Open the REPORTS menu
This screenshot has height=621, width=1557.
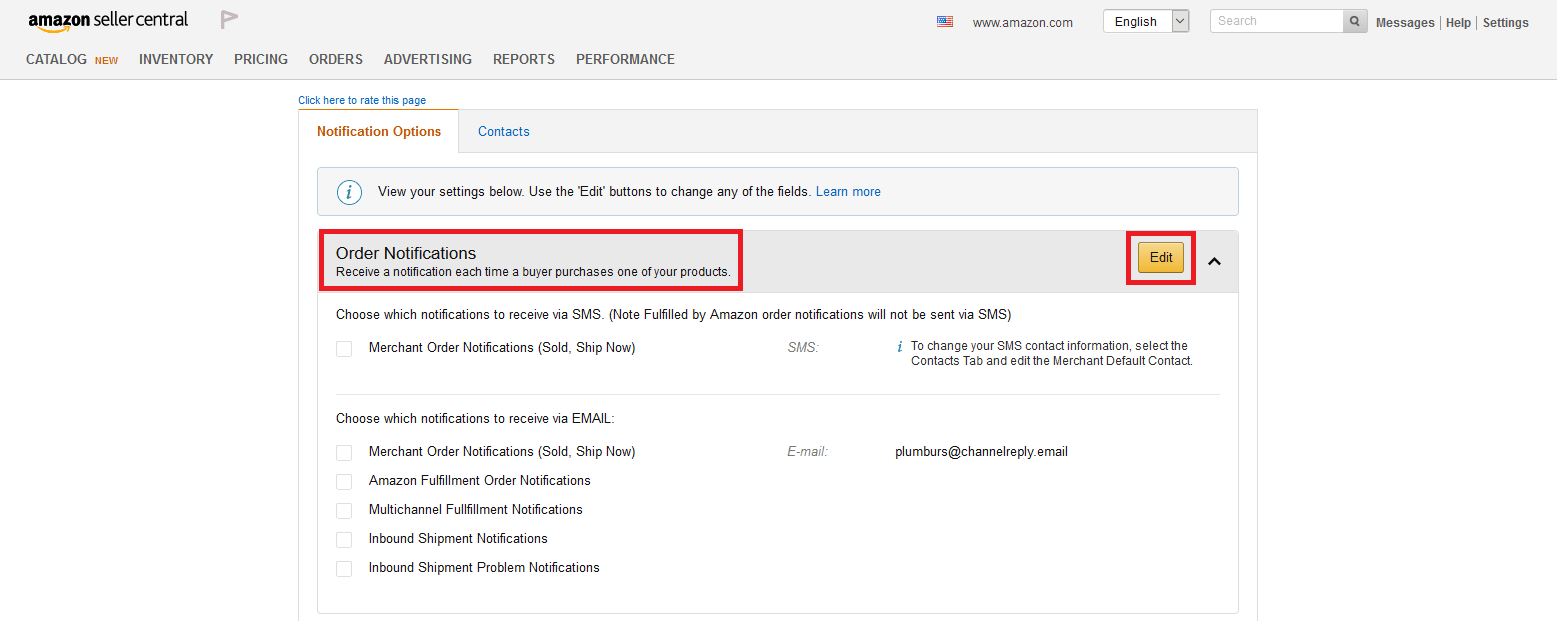click(x=524, y=60)
